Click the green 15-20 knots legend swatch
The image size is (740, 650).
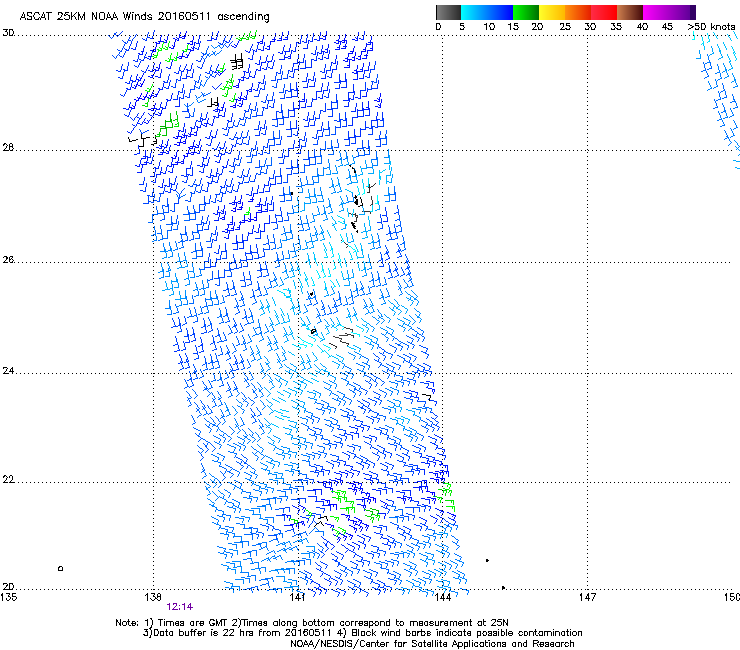[526, 12]
